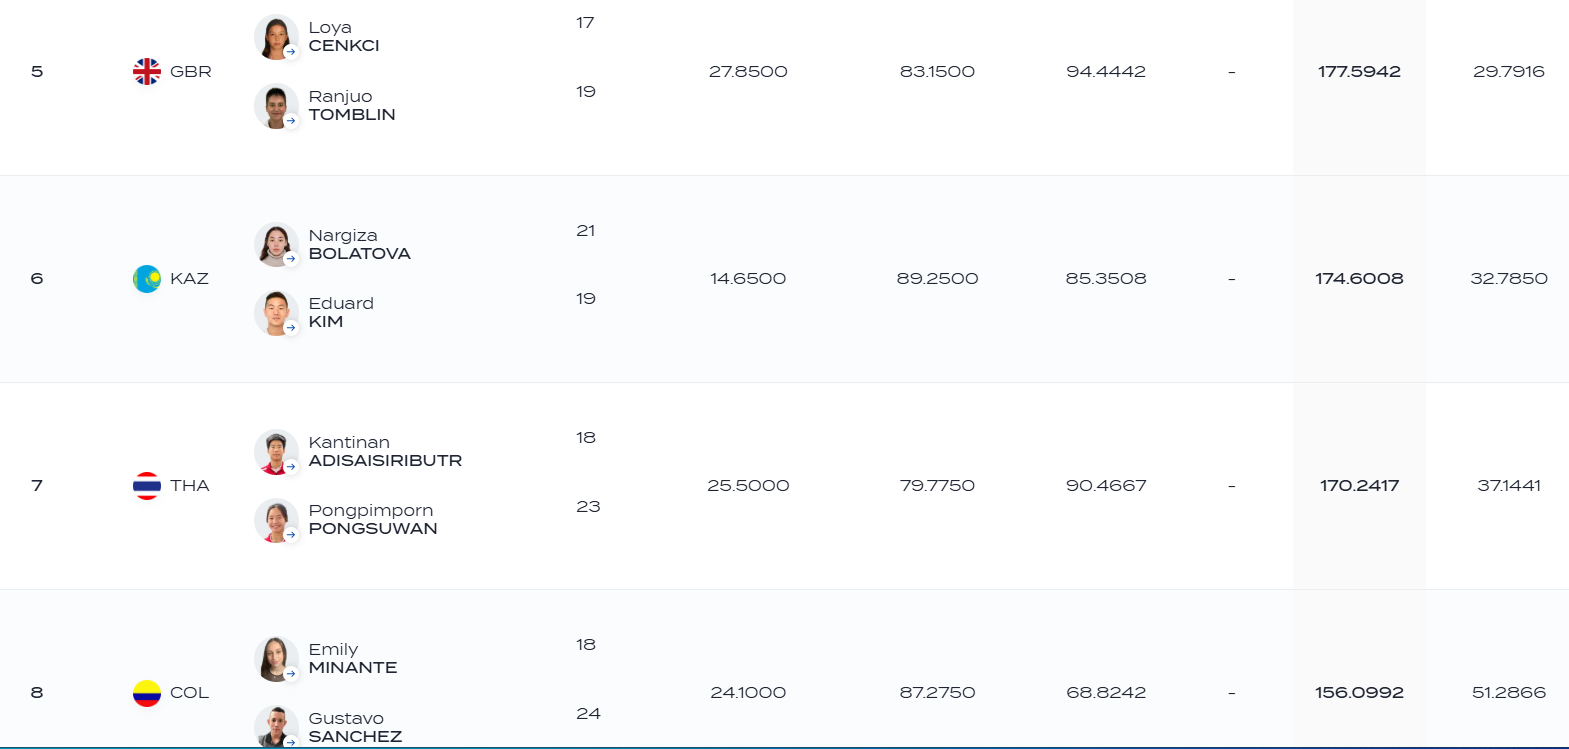The height and width of the screenshot is (749, 1569).
Task: Open the Emily MINANTE athlete link
Action: point(353,659)
